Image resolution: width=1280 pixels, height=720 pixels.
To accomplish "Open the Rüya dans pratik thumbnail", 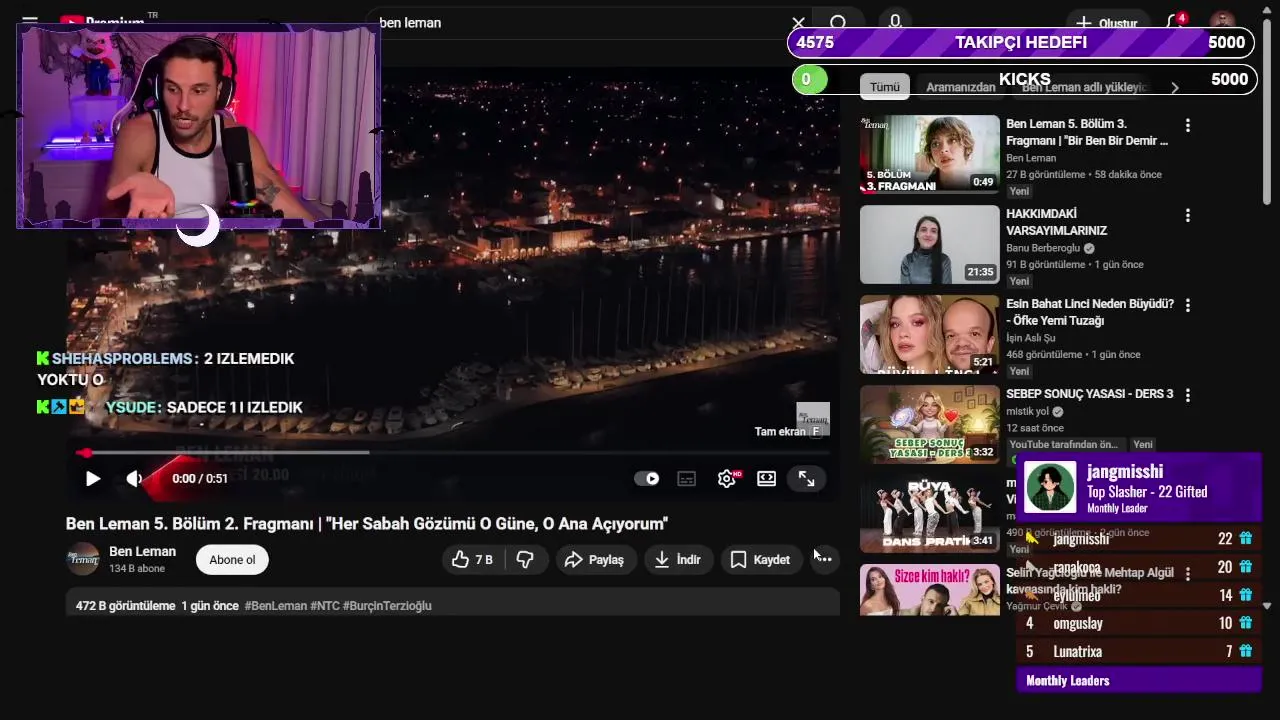I will click(930, 515).
